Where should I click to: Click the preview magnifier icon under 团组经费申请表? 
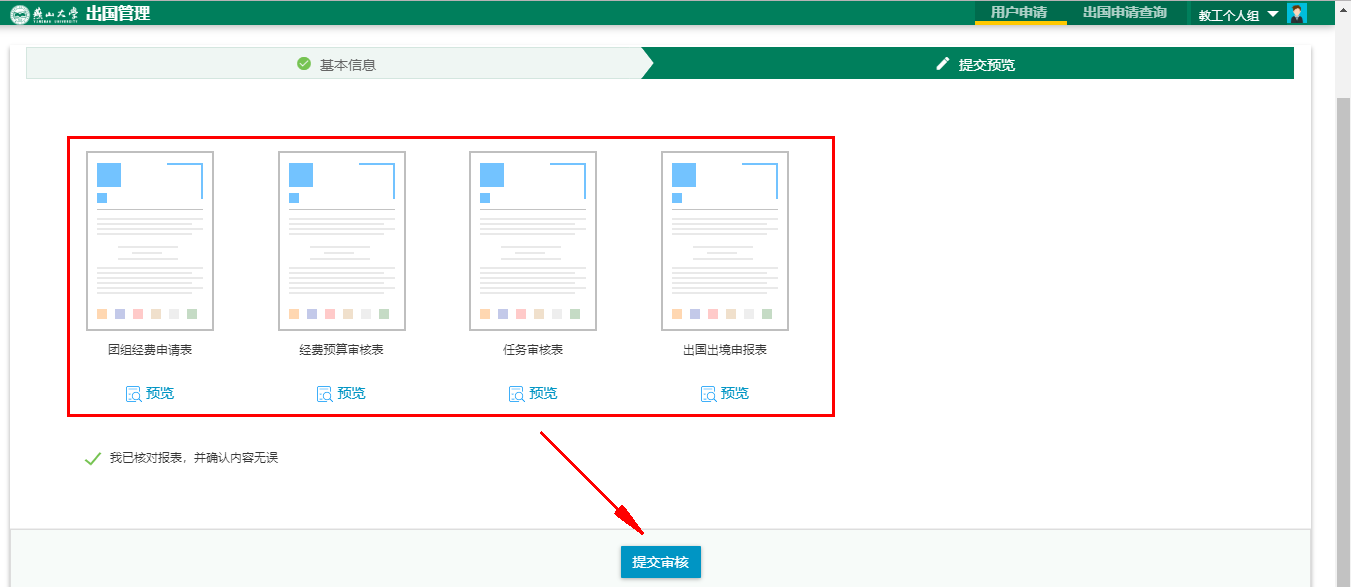[x=133, y=394]
